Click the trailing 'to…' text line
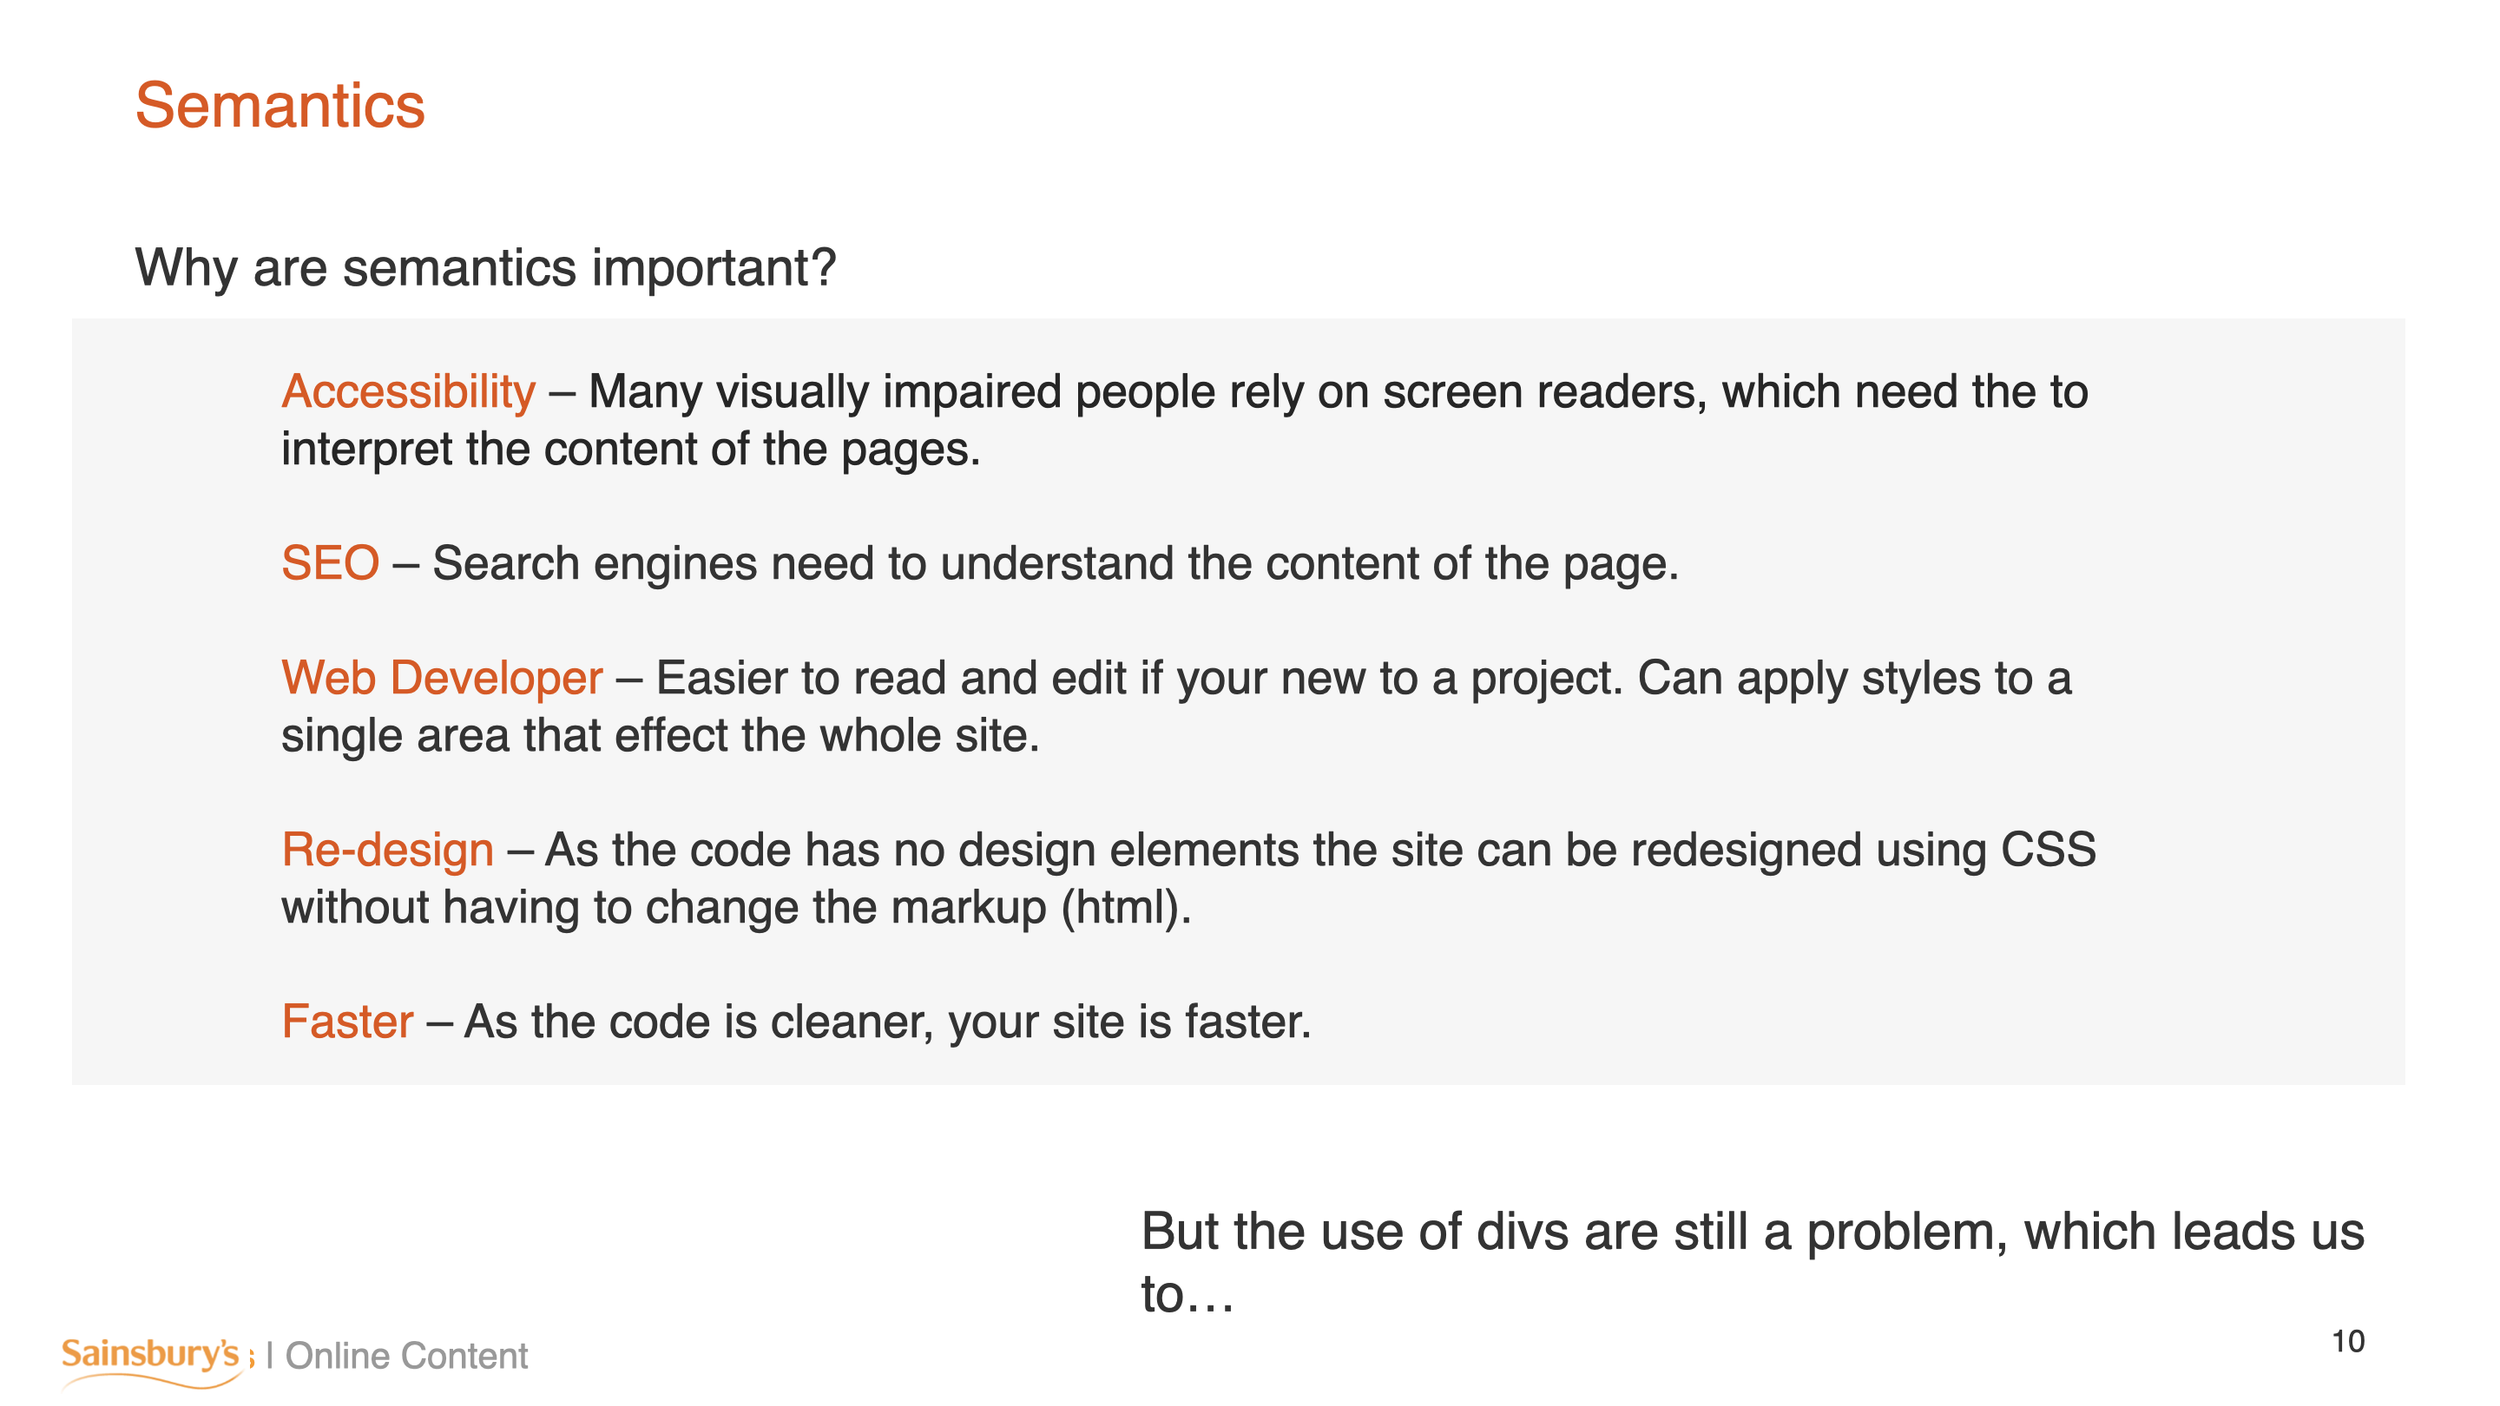The width and height of the screenshot is (2500, 1406). pos(1188,1295)
